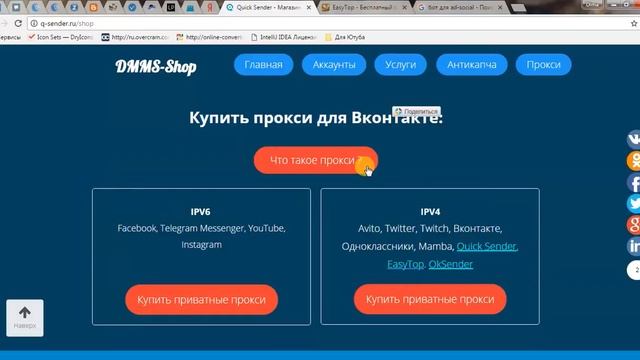The image size is (640, 360).
Task: Share via the LinkedIn icon
Action: pos(633,246)
